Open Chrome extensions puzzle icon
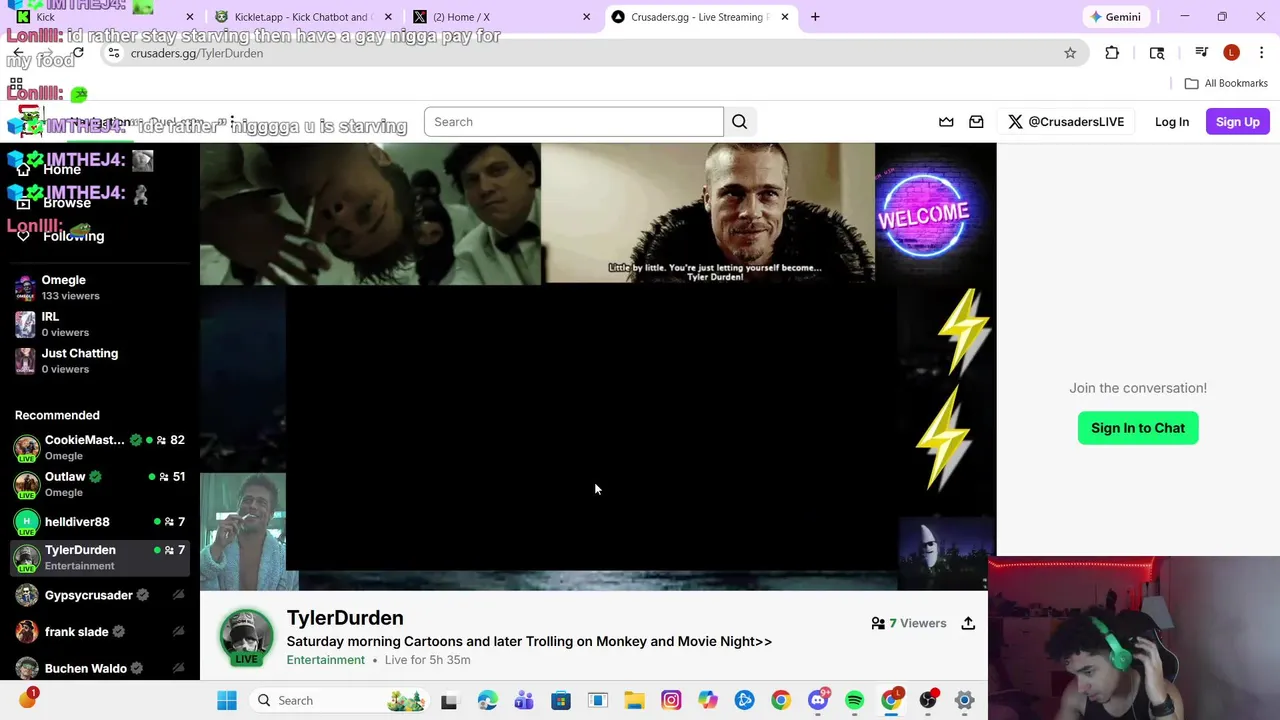Image resolution: width=1280 pixels, height=720 pixels. (x=1112, y=53)
